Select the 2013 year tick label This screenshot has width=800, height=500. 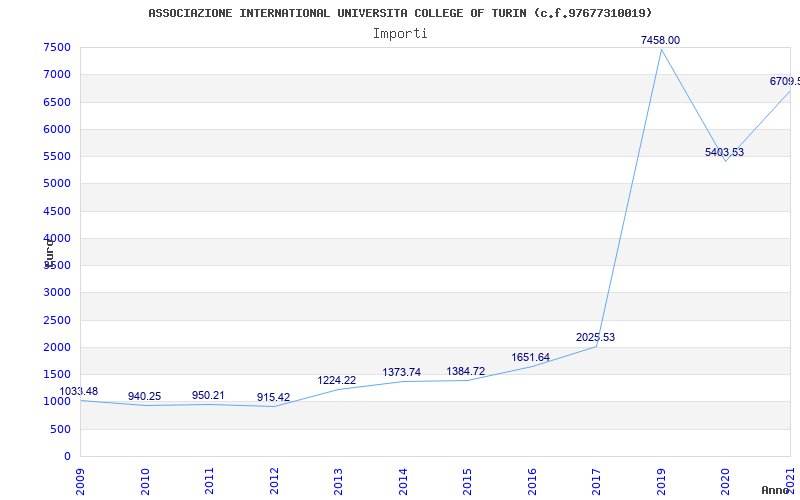pyautogui.click(x=339, y=479)
